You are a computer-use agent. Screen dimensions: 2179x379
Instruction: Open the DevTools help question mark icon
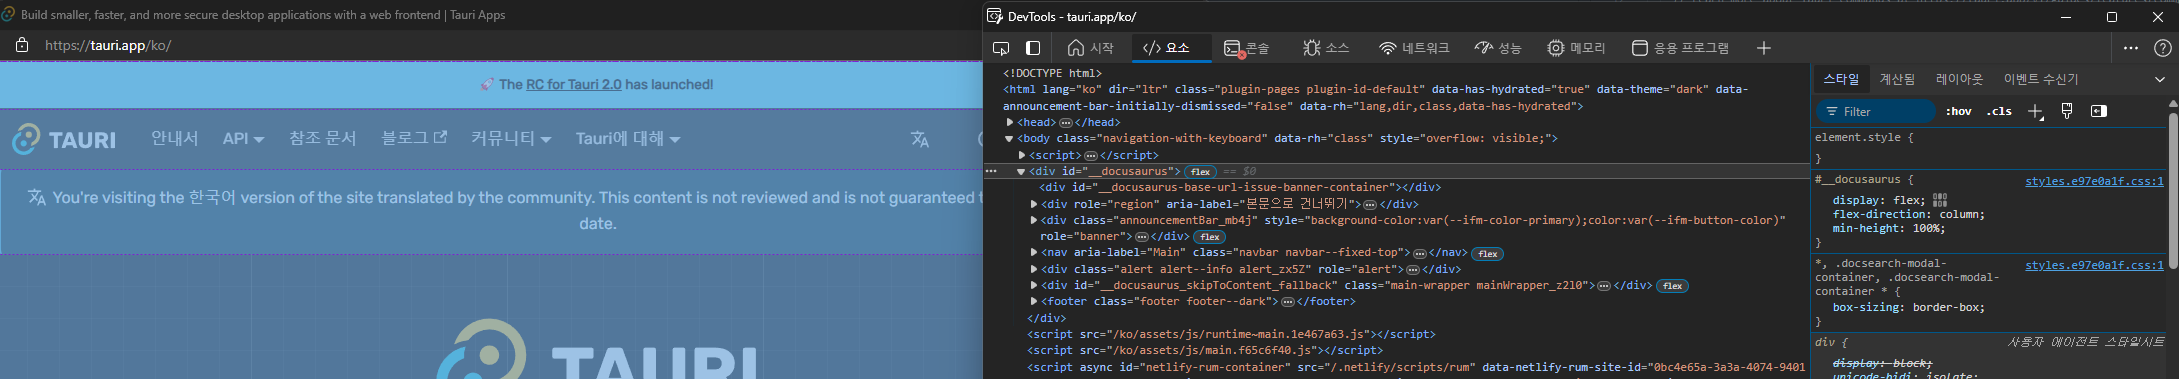[2162, 48]
